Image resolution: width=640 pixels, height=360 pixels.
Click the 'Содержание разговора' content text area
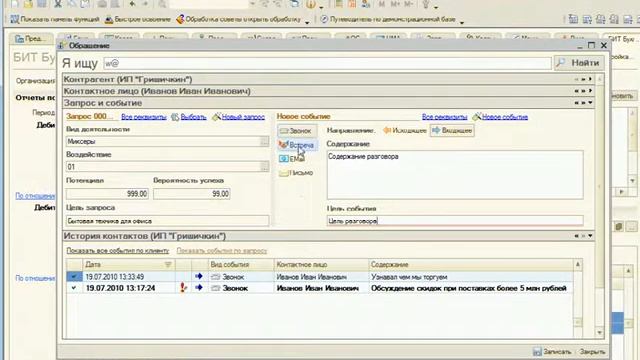pyautogui.click(x=455, y=175)
